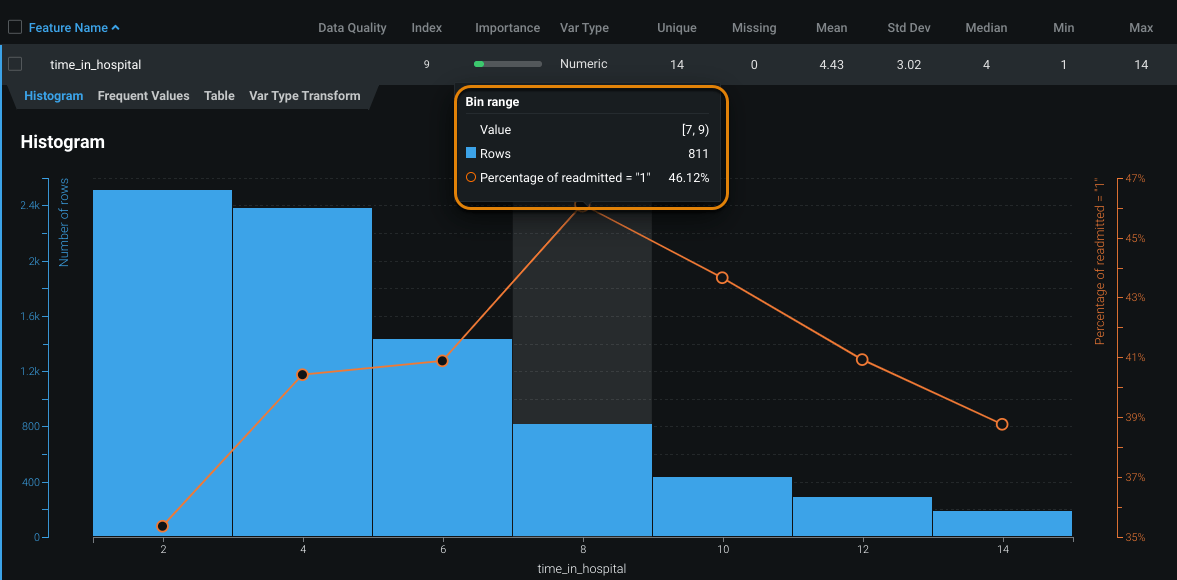Sort by Missing column header
Screen dimensions: 1177x580
point(754,28)
